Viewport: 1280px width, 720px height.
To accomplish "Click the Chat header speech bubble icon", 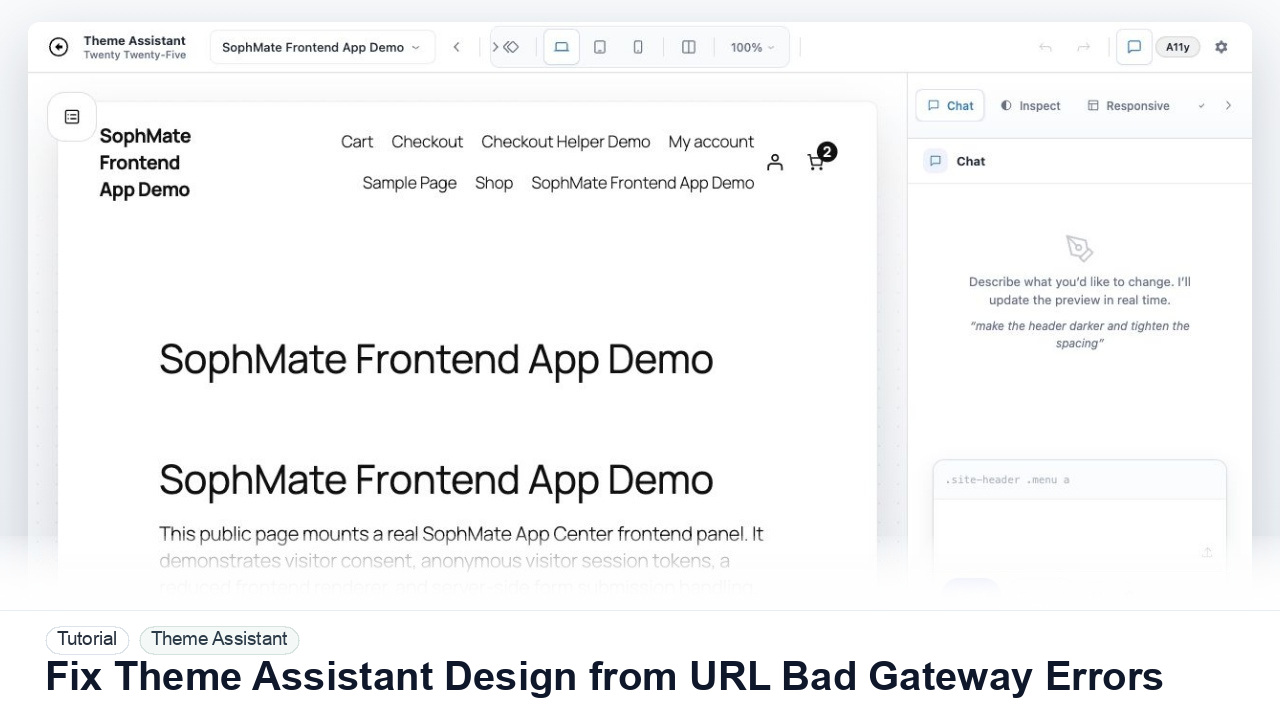I will (935, 161).
